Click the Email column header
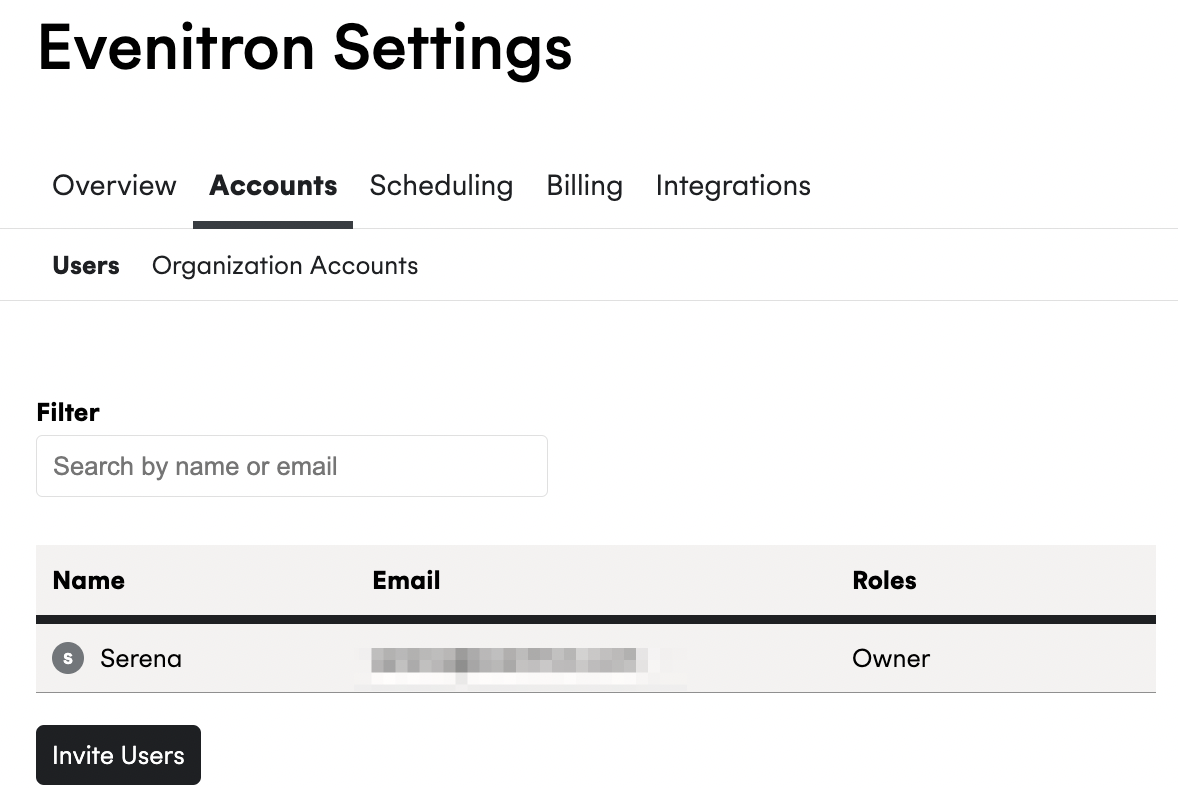The image size is (1178, 788). [x=406, y=580]
